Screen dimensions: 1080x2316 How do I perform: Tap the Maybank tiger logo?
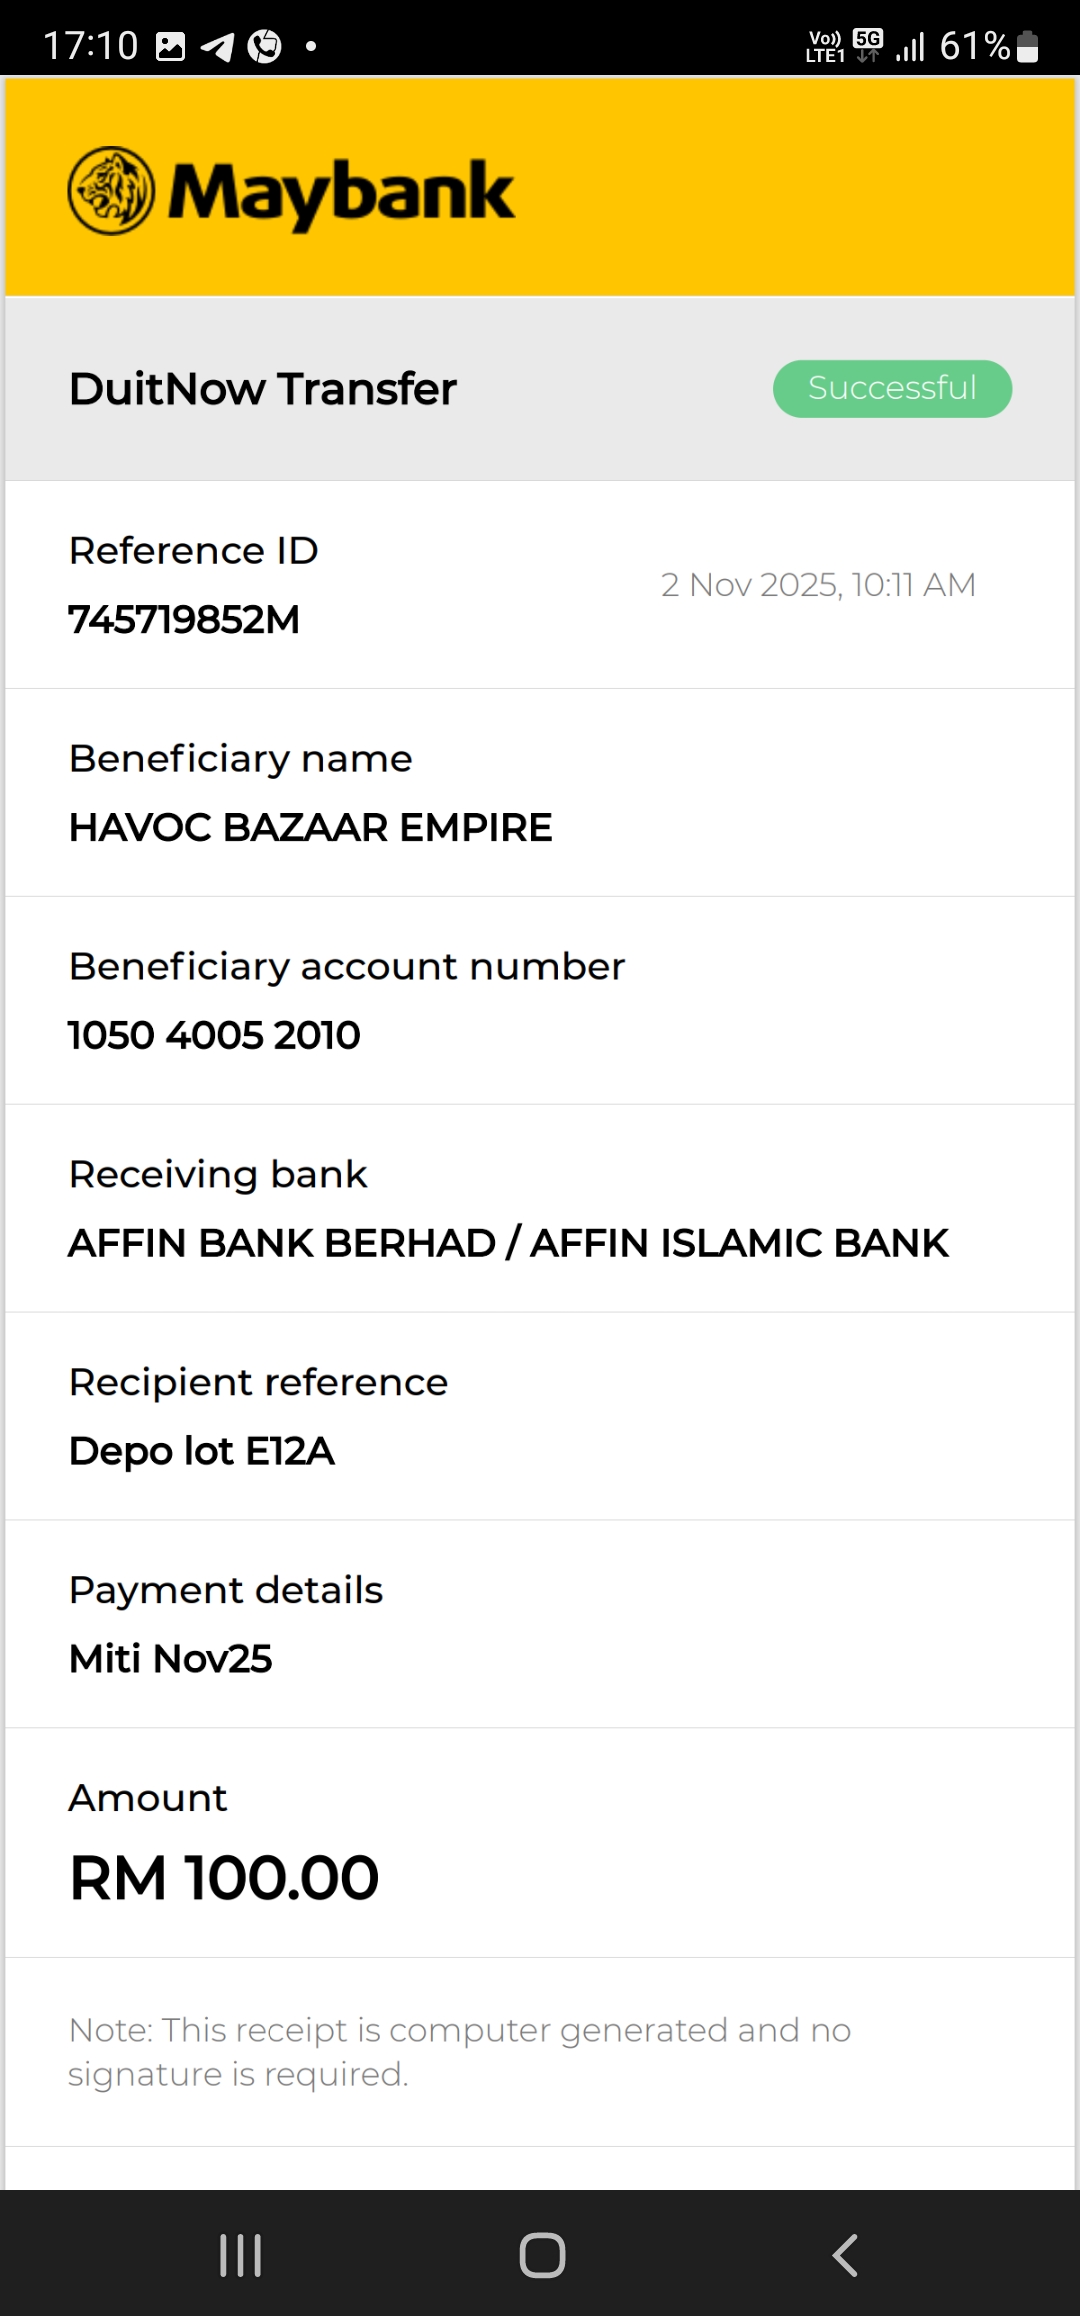111,191
